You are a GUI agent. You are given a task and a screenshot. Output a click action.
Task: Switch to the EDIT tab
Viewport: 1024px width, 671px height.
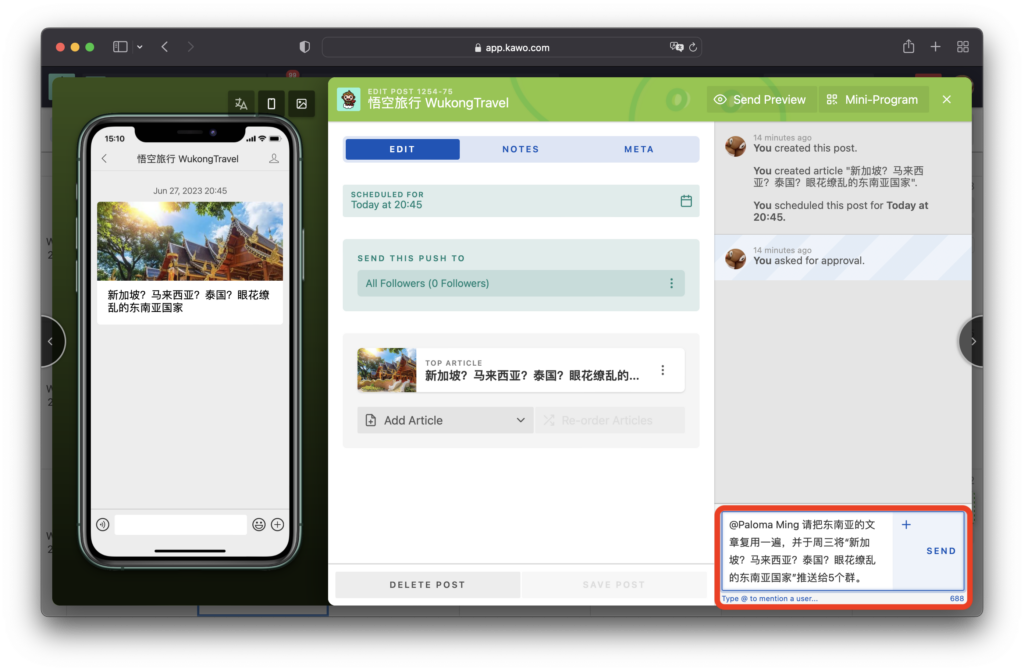(x=402, y=149)
